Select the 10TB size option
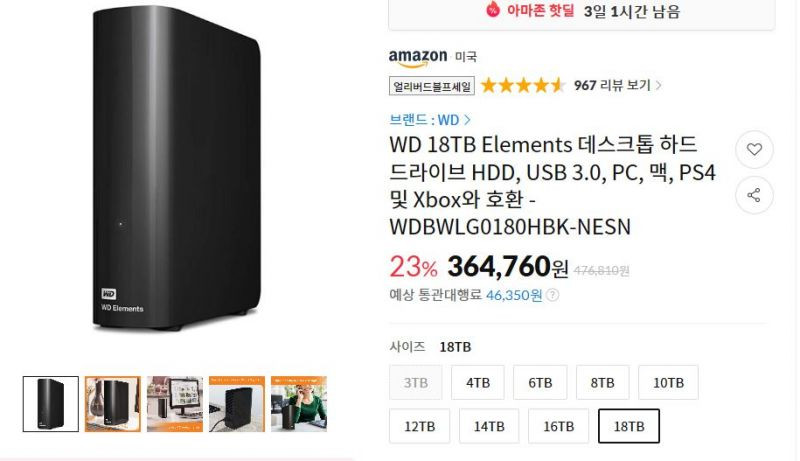Screen dimensions: 800x461 coord(668,382)
